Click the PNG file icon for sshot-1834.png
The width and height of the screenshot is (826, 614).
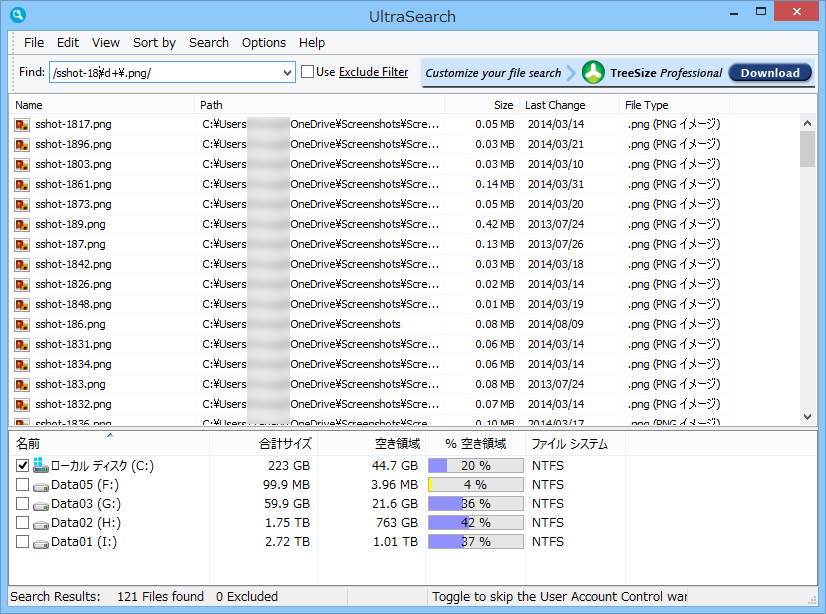(22, 364)
